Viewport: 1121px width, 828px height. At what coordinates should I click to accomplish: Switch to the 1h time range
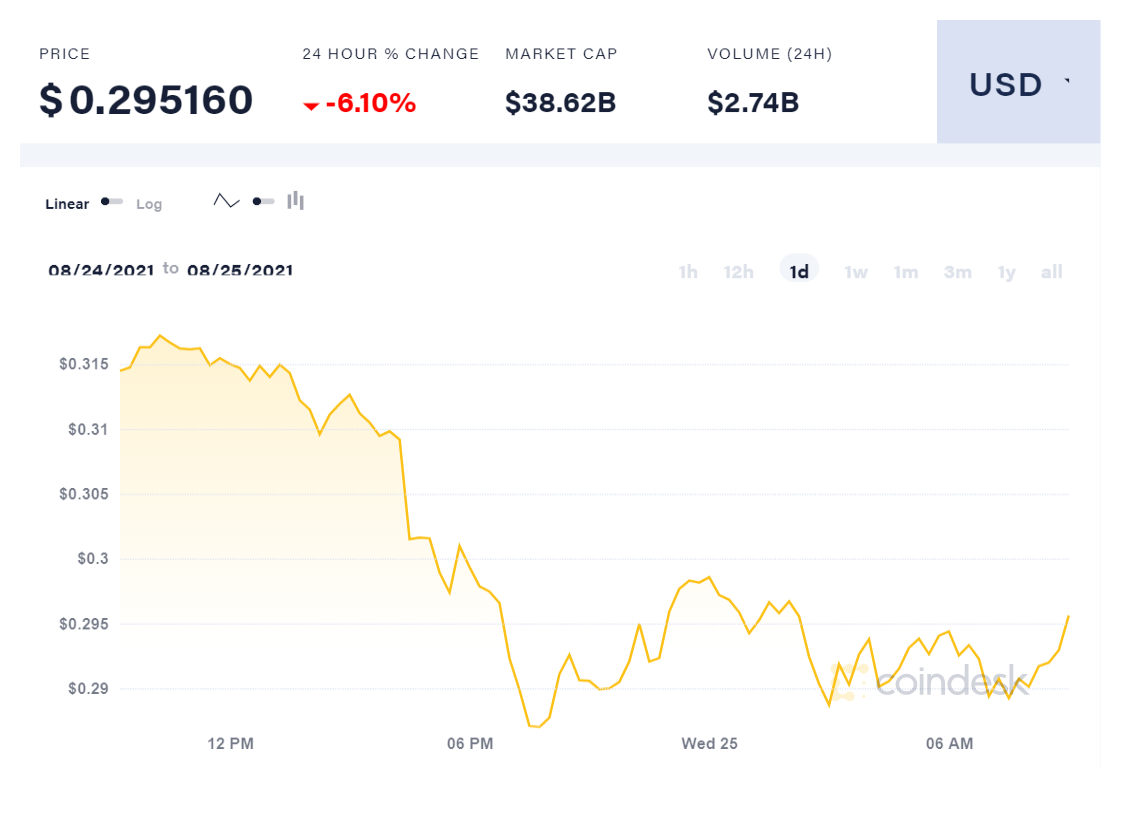coord(688,272)
